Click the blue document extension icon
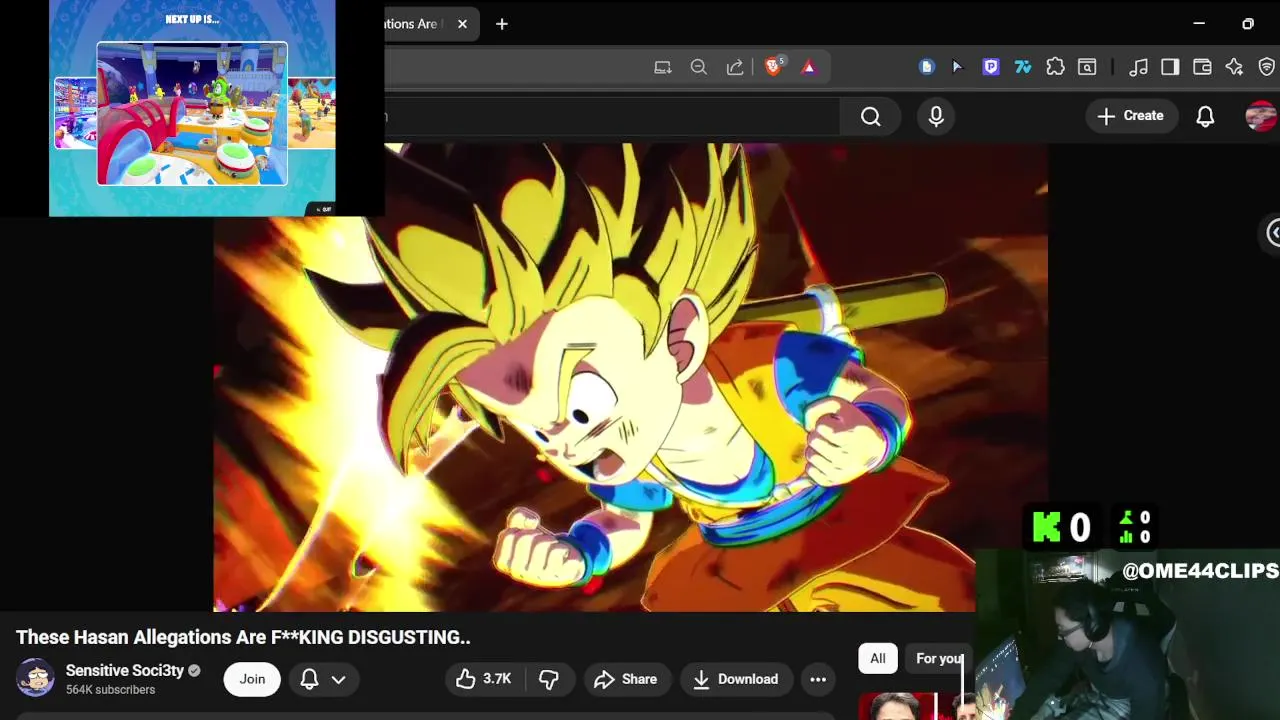 (x=926, y=67)
